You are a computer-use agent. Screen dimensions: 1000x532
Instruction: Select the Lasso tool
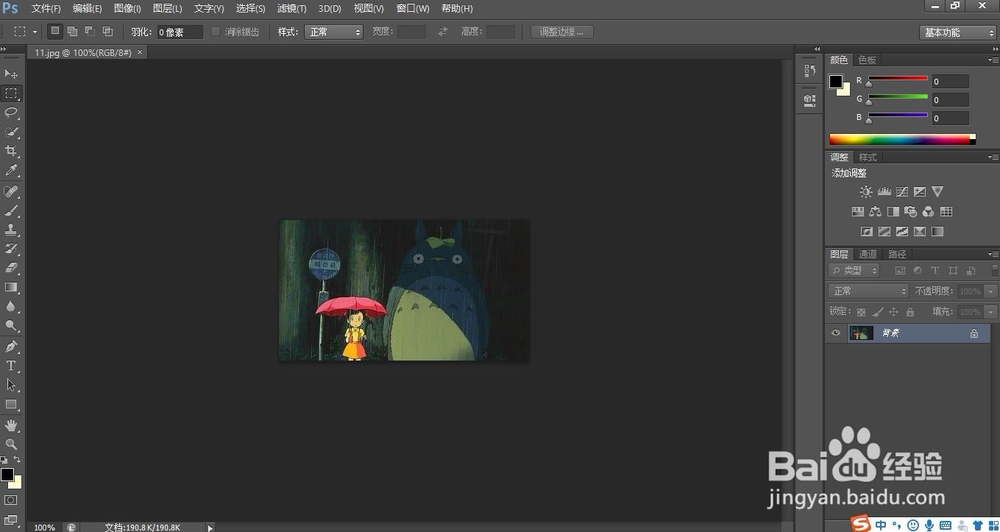tap(11, 112)
